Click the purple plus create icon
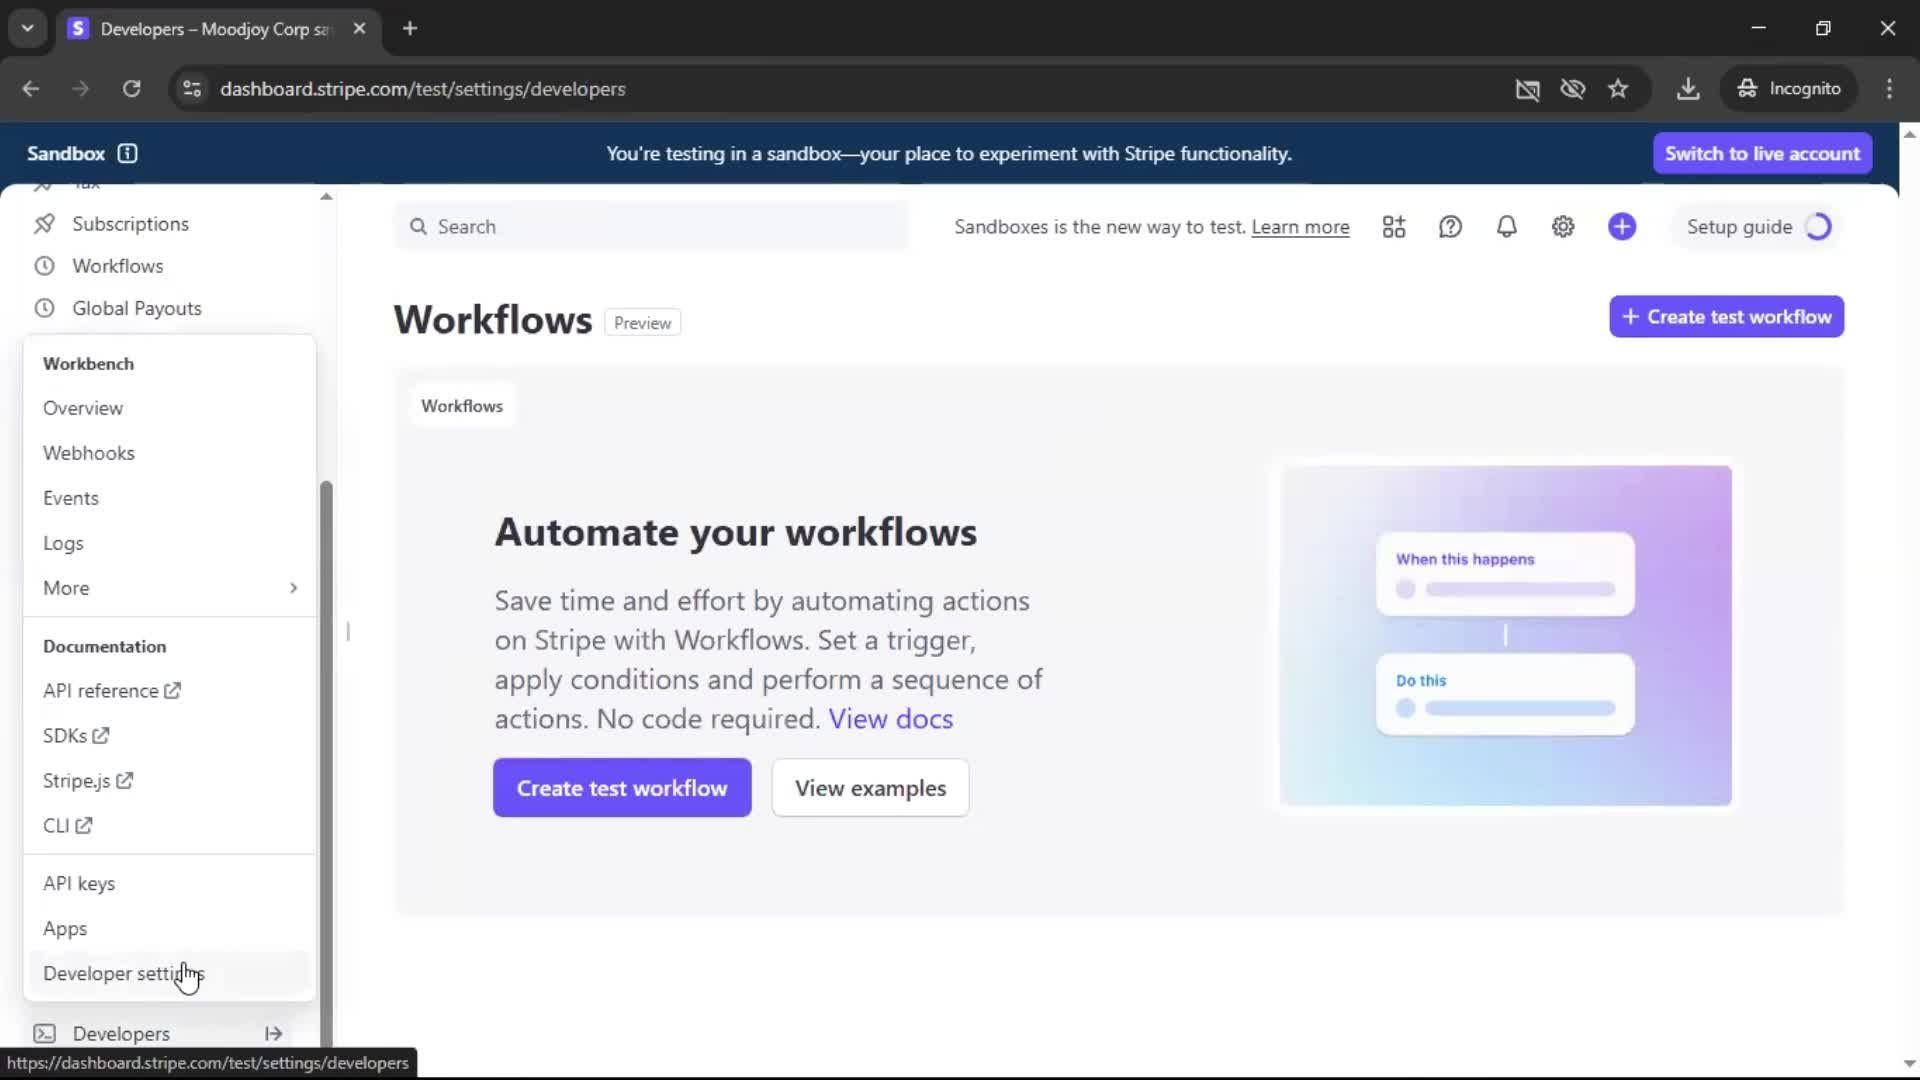 (1622, 227)
